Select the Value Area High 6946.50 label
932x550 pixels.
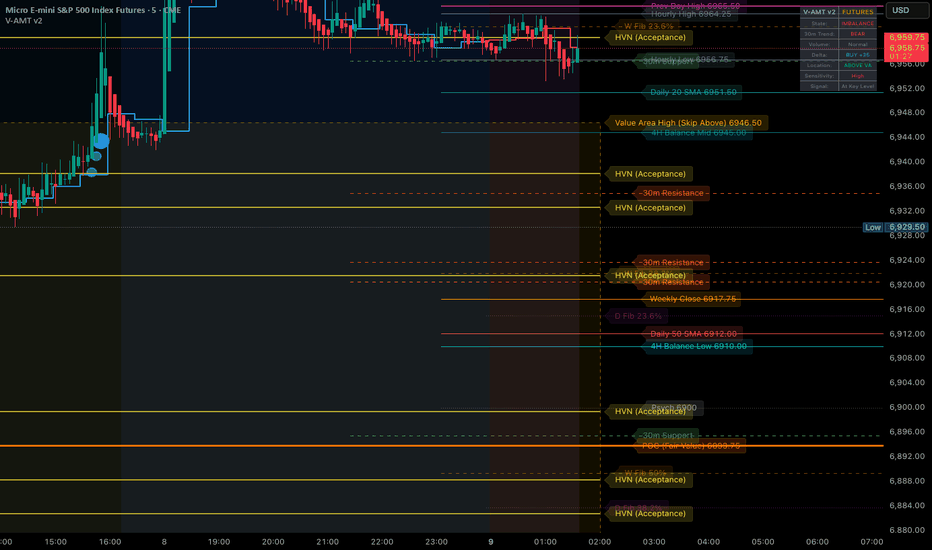click(x=688, y=123)
